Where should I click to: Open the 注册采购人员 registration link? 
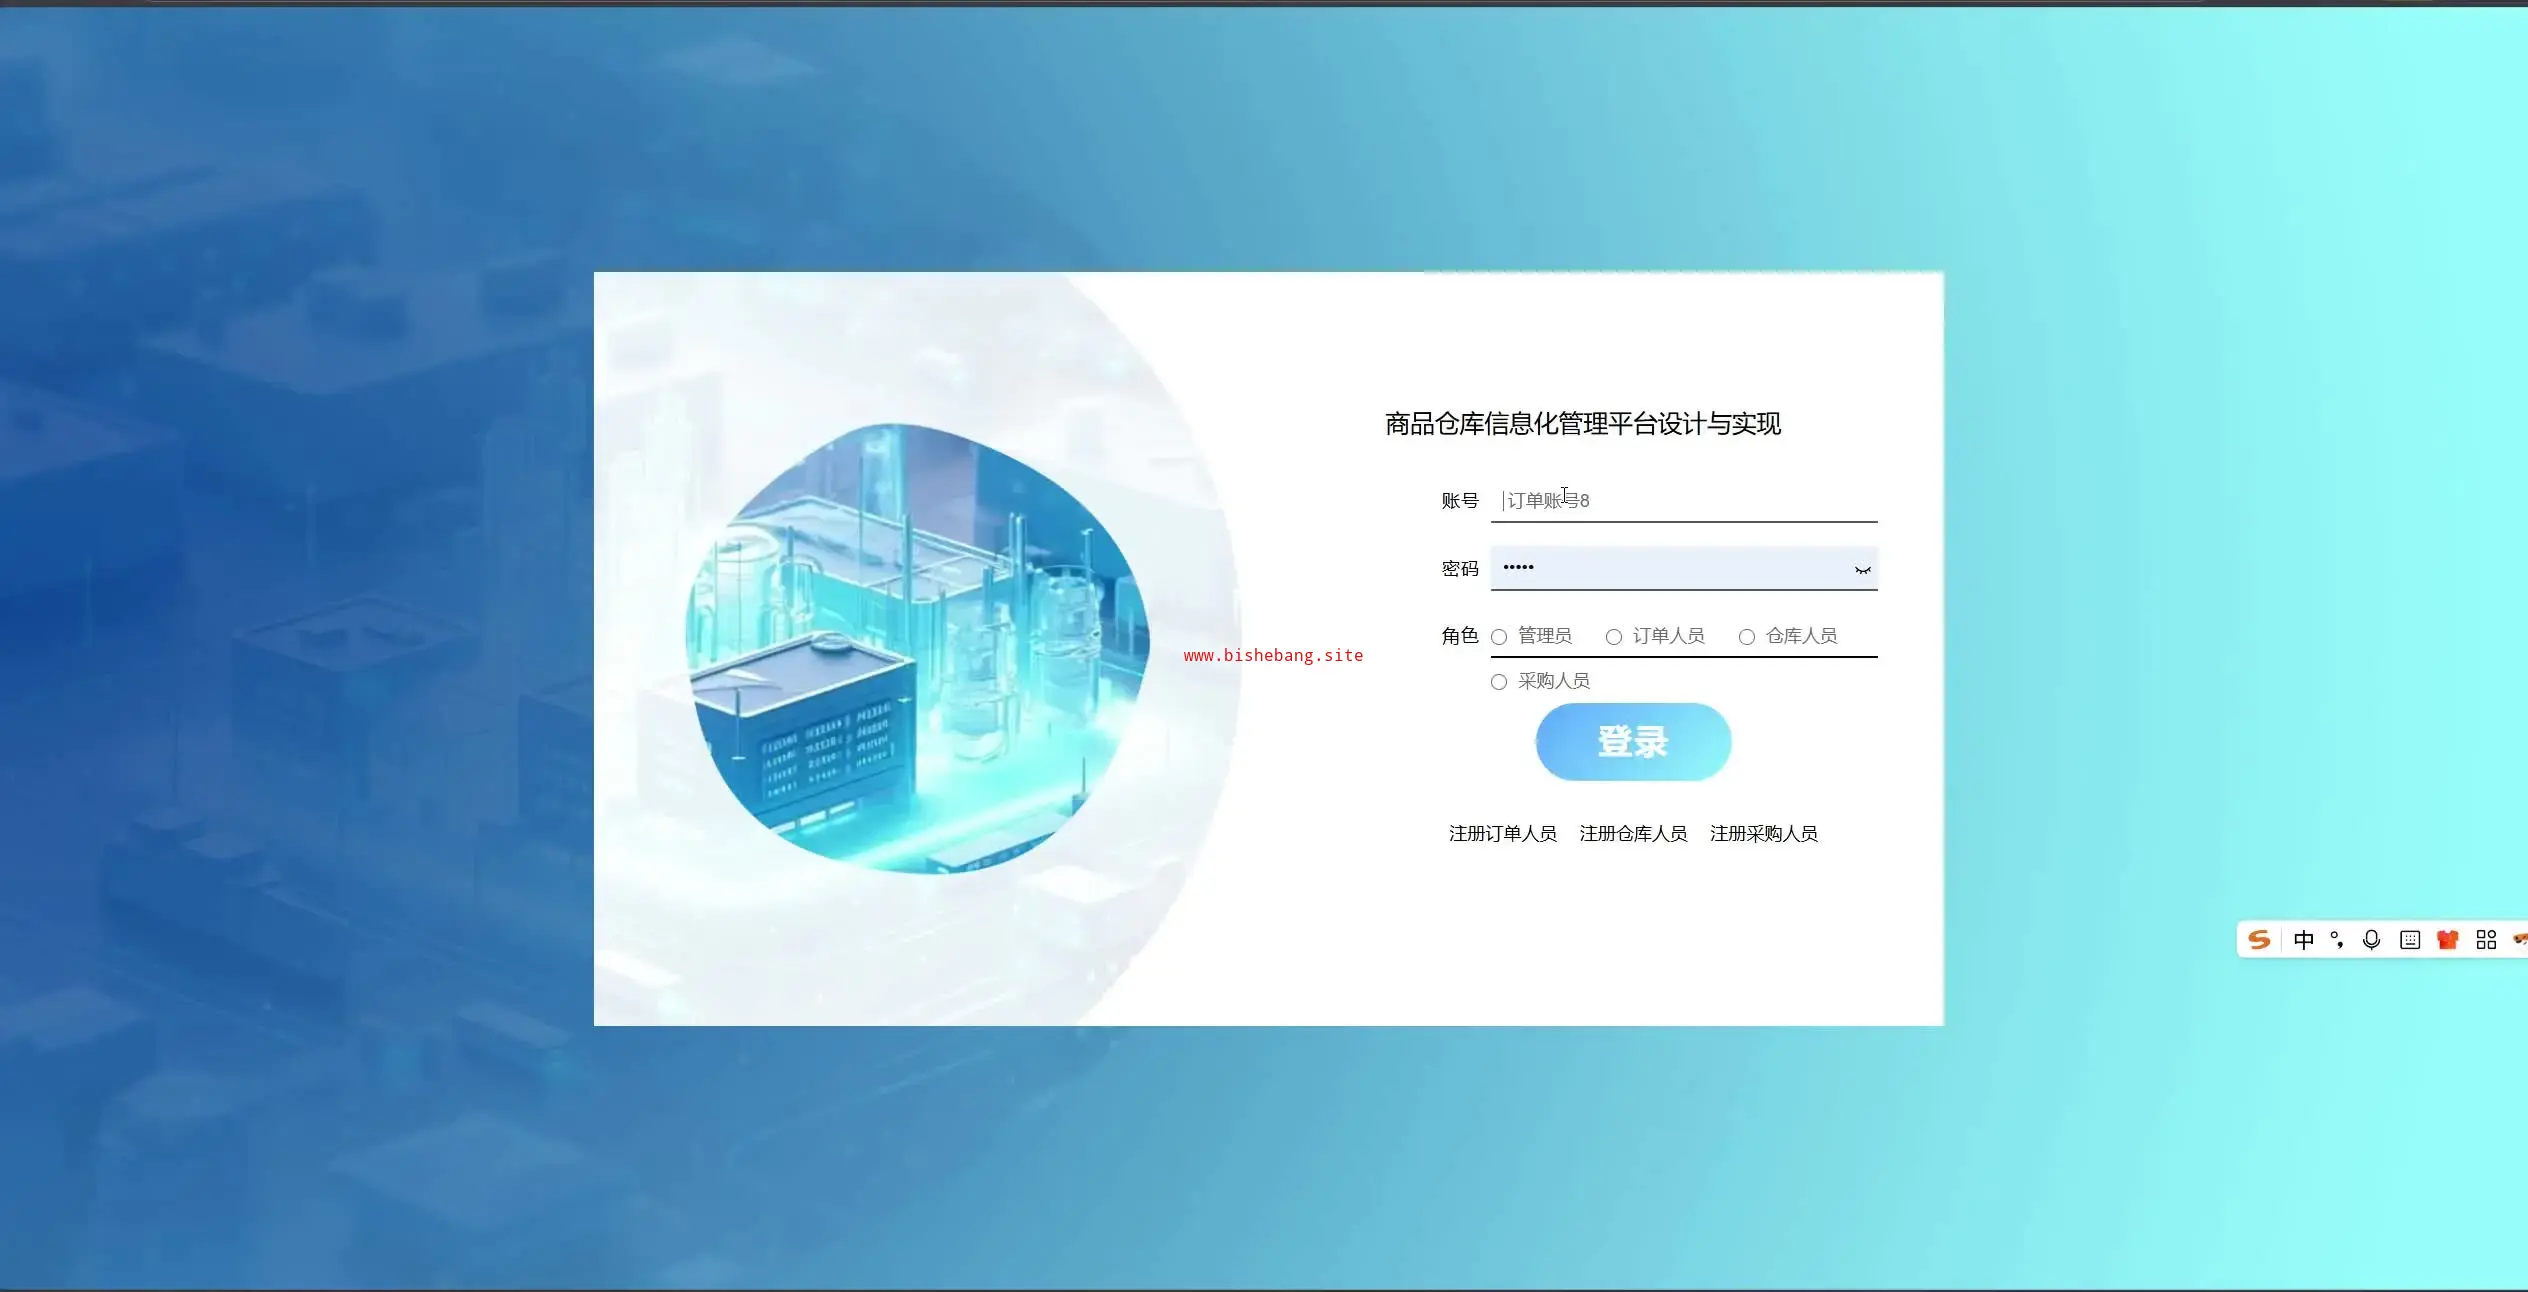coord(1763,834)
